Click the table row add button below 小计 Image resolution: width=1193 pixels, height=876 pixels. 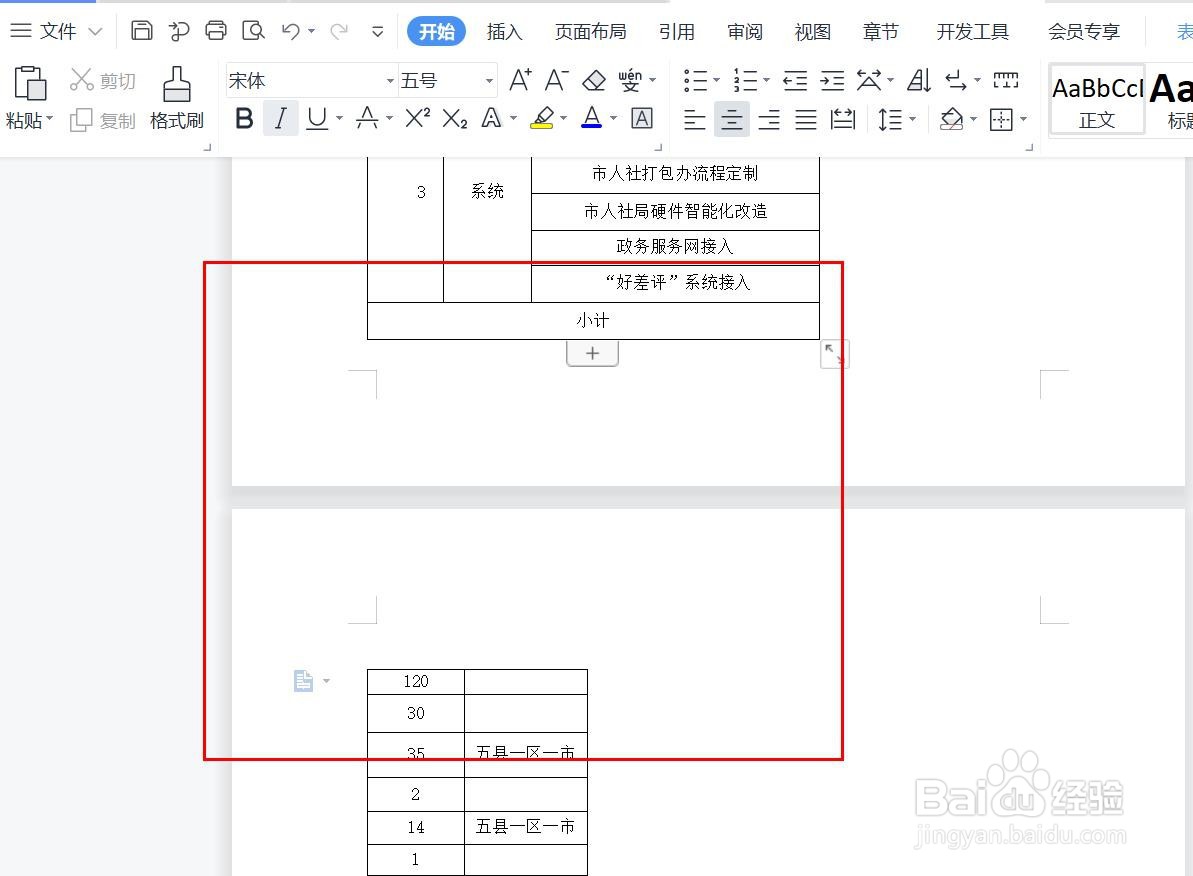tap(592, 352)
